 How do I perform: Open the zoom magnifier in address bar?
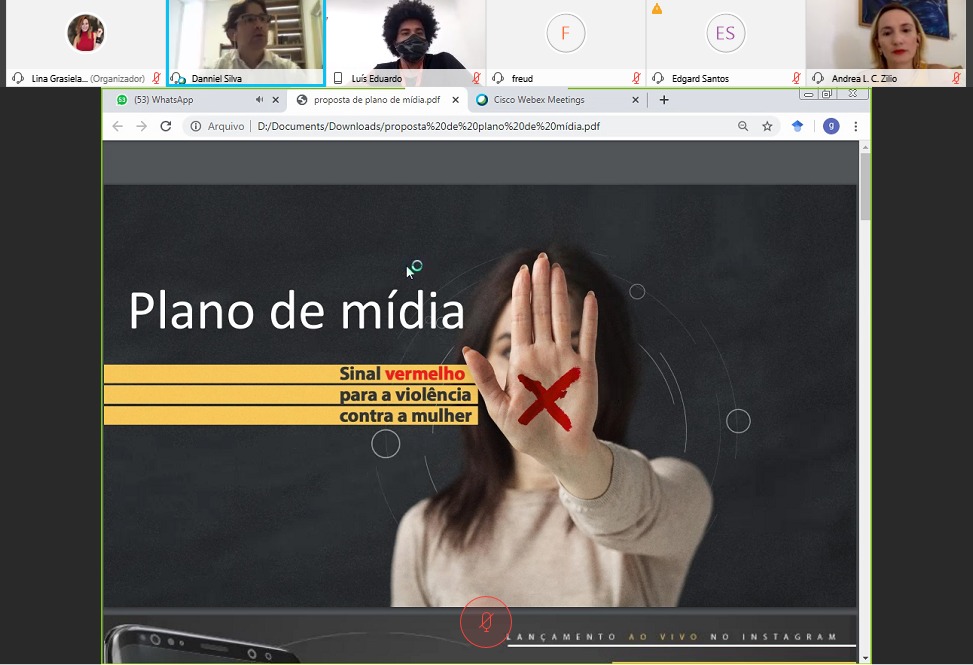[743, 126]
